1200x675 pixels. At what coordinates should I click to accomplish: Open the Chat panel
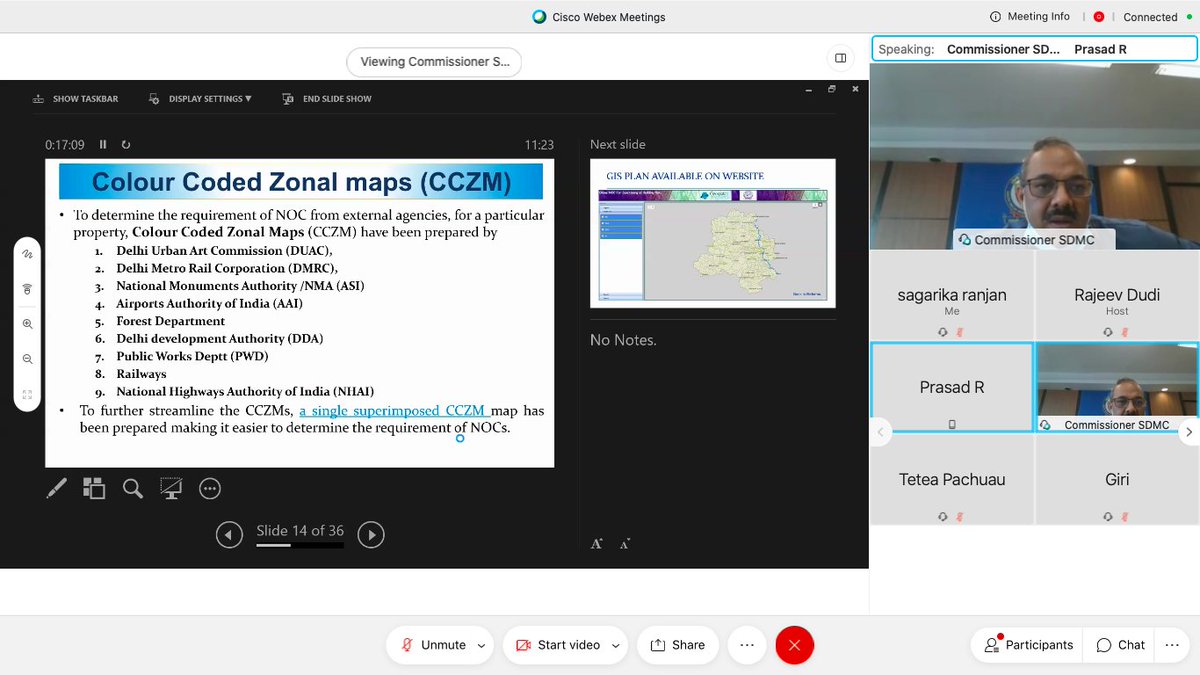click(1120, 645)
